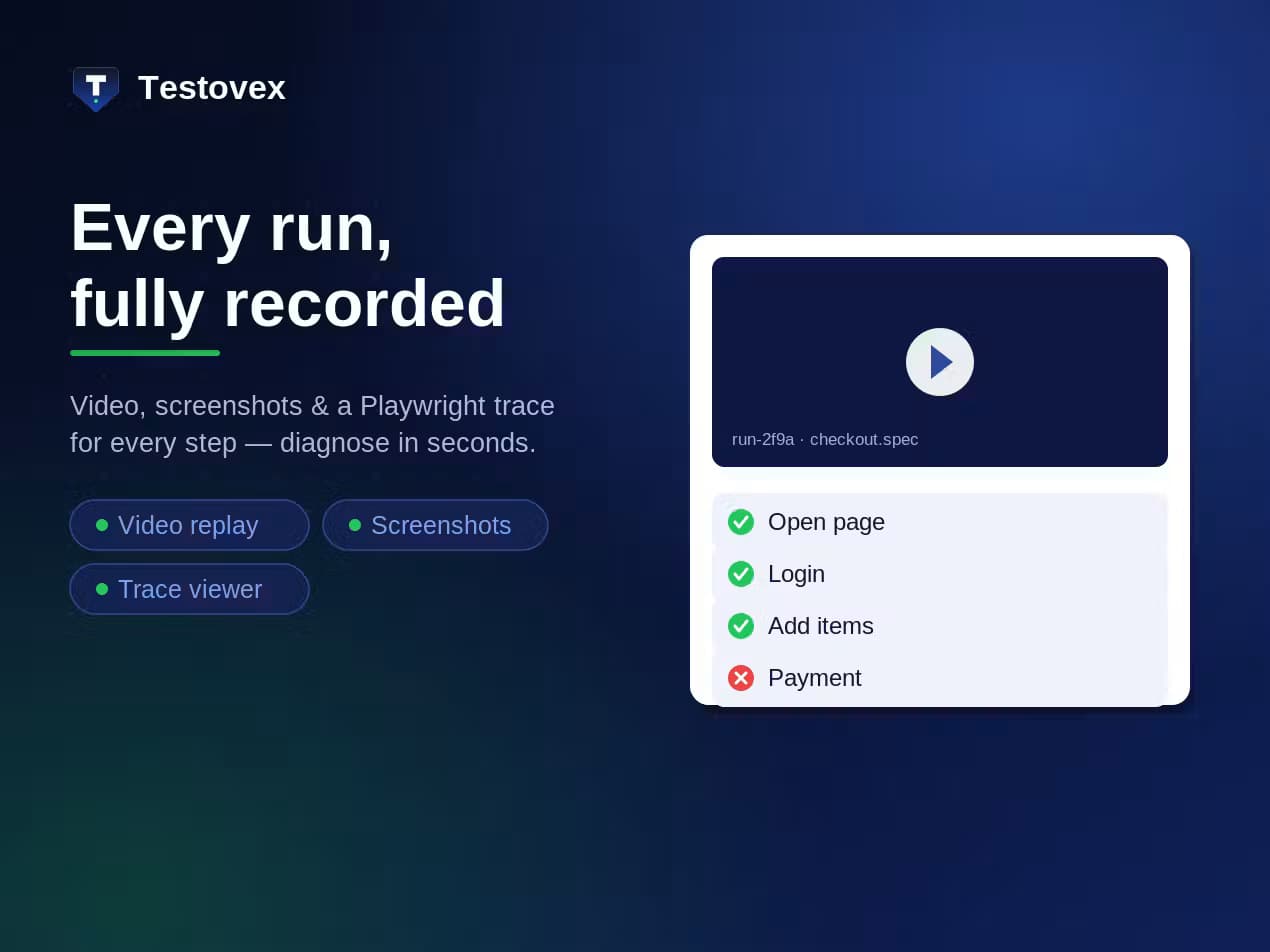Click the 'run-2f9a · checkout.spec' caption
Viewport: 1270px width, 952px height.
pyautogui.click(x=825, y=439)
